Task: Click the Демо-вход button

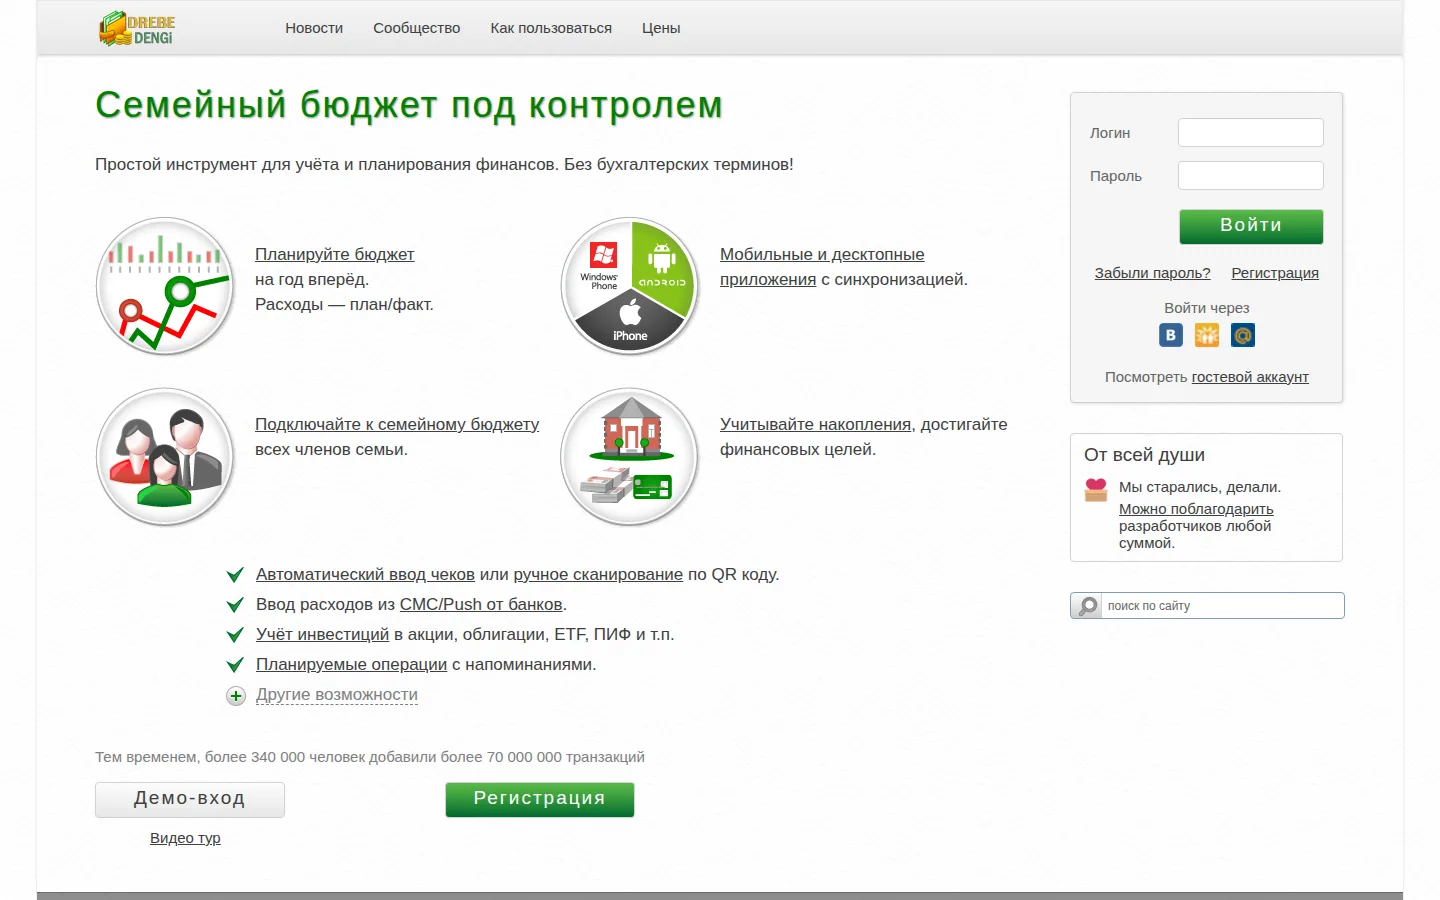Action: pyautogui.click(x=190, y=799)
